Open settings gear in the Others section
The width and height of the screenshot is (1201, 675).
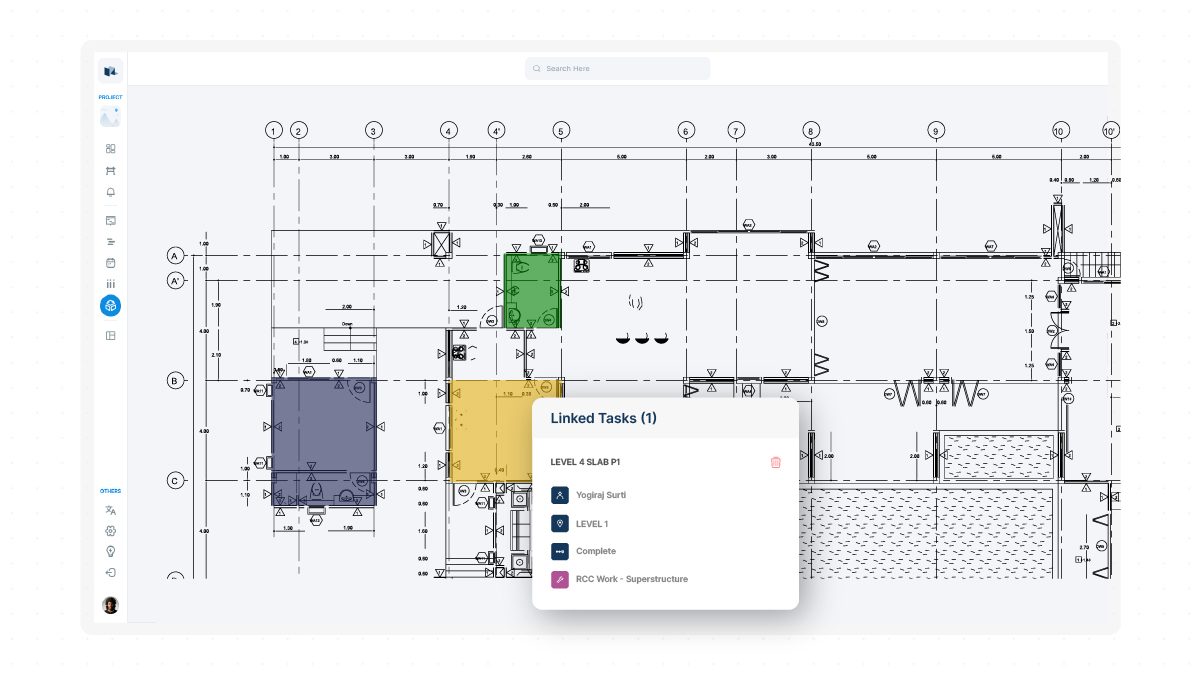[110, 530]
